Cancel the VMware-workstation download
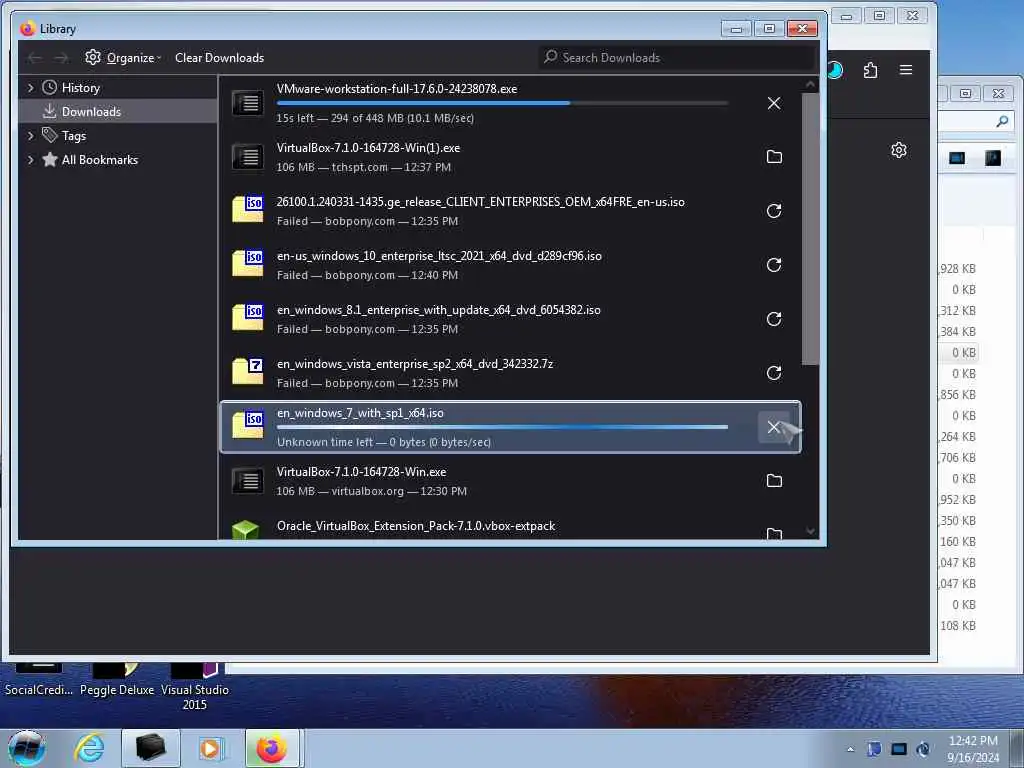1024x768 pixels. [x=774, y=103]
